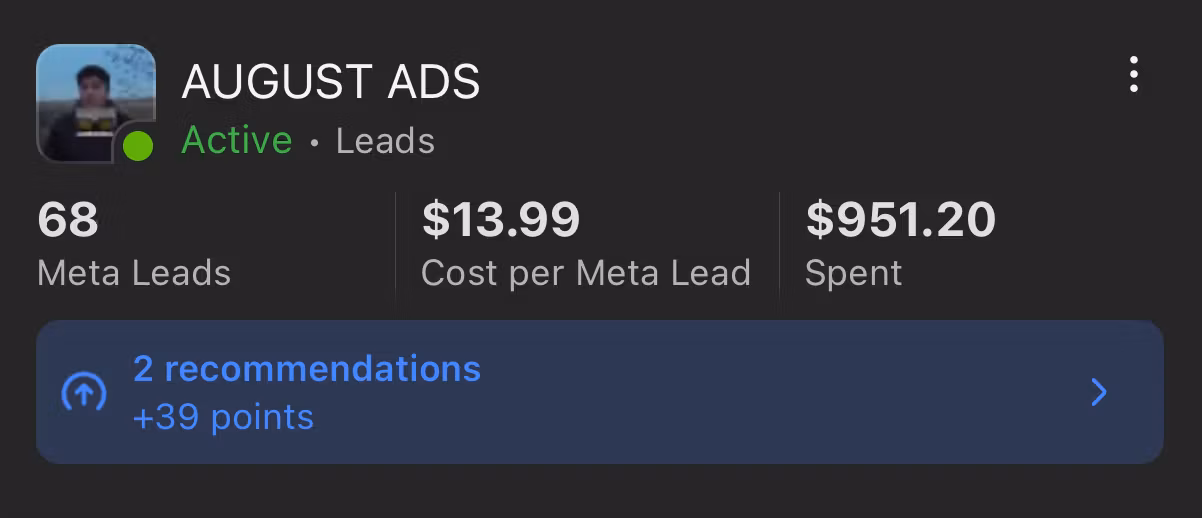Click the +39 points text

[x=223, y=417]
